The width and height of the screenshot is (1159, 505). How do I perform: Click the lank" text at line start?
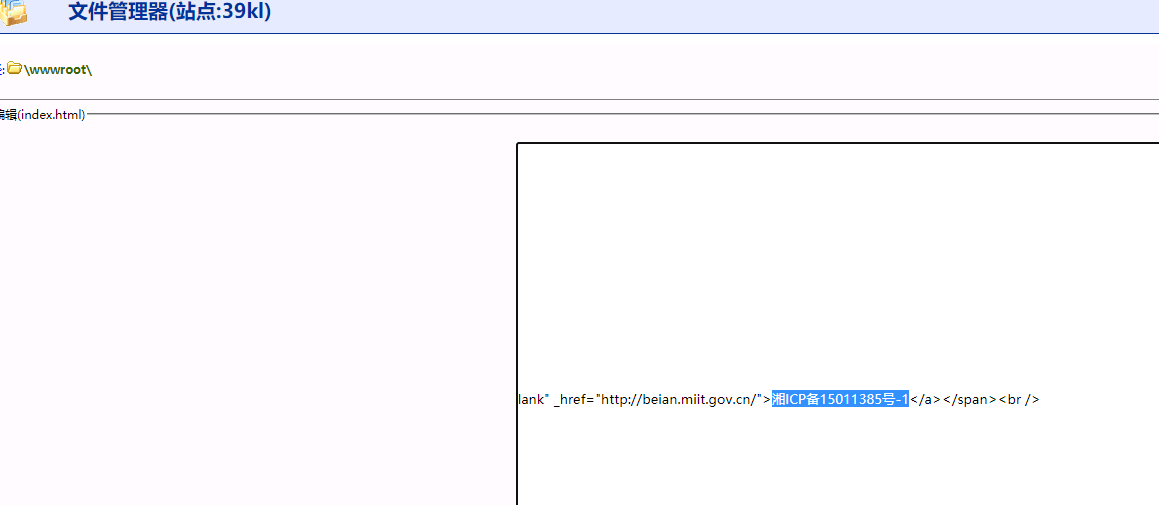pyautogui.click(x=532, y=400)
